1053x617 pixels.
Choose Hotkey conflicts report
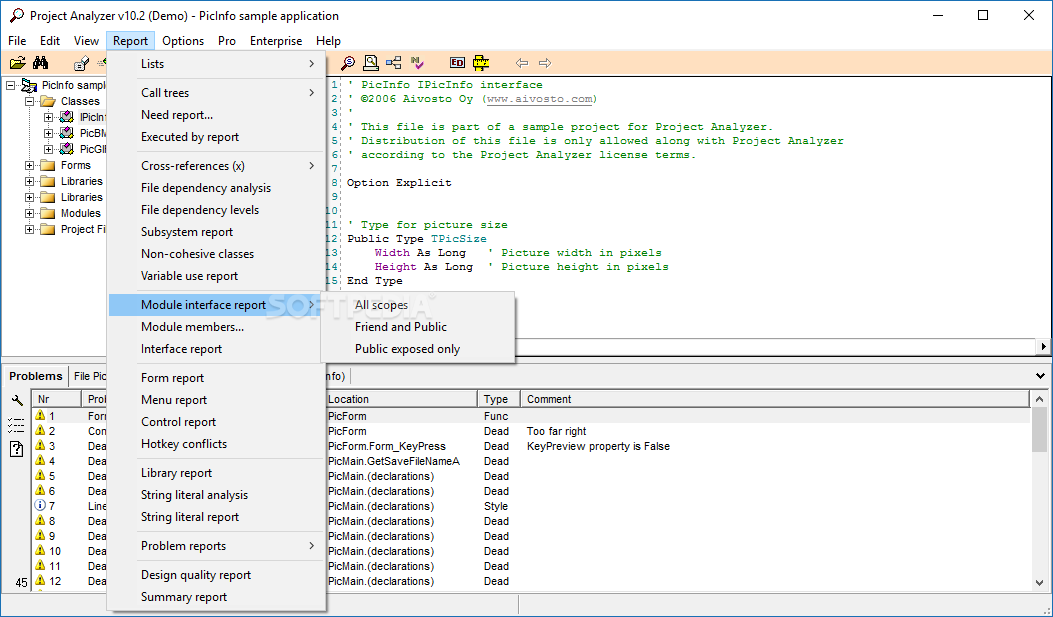point(216,444)
